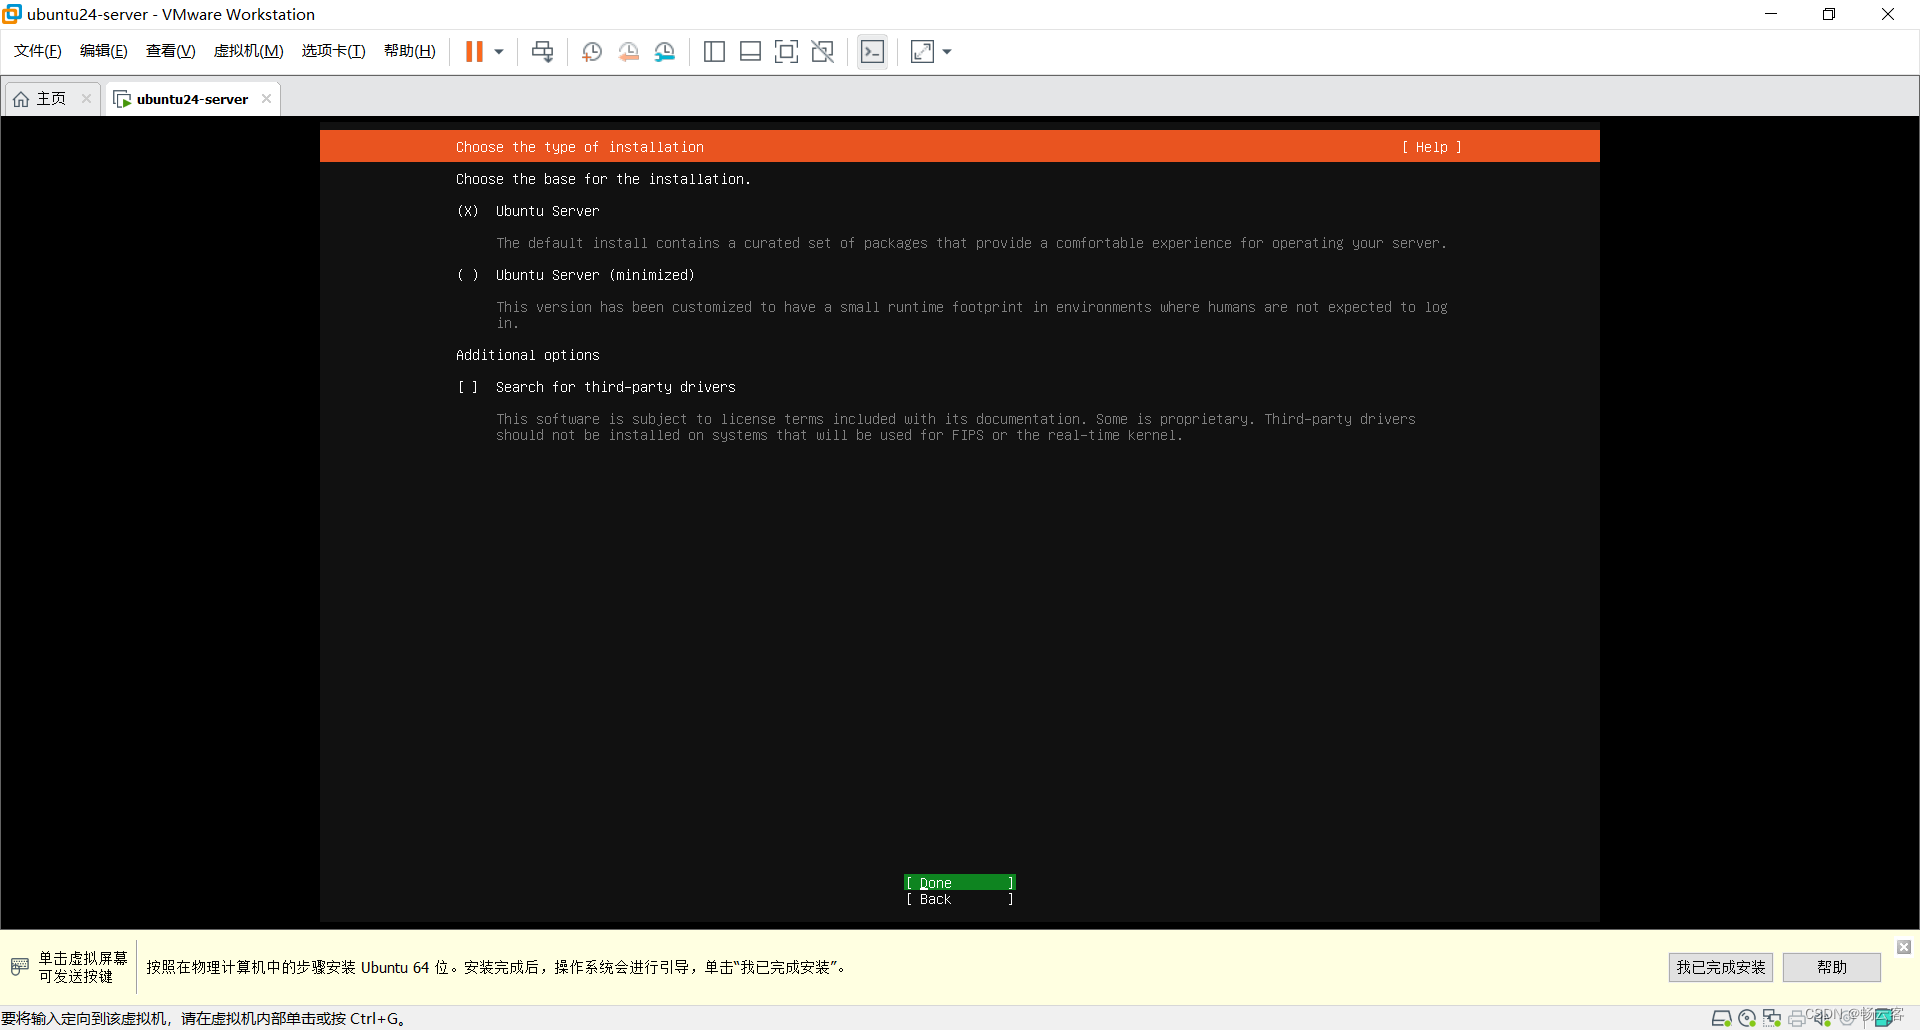Take a snapshot of the virtual machine

coord(592,52)
